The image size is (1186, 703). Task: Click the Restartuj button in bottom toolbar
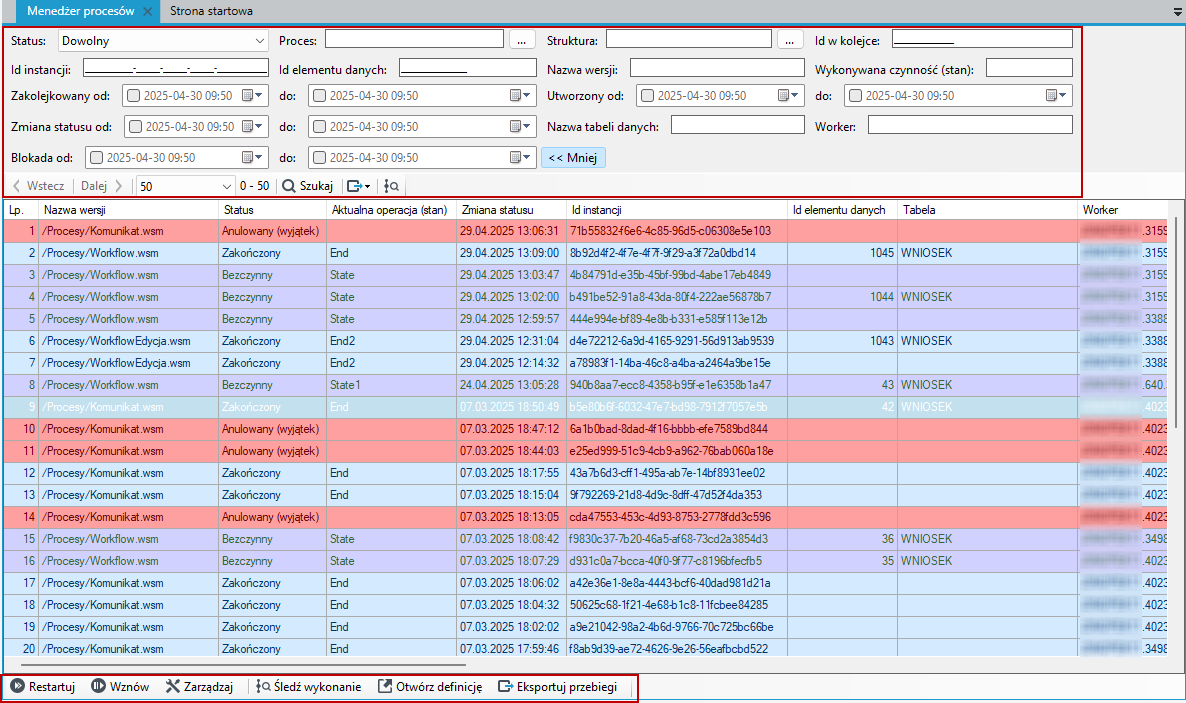coord(43,686)
